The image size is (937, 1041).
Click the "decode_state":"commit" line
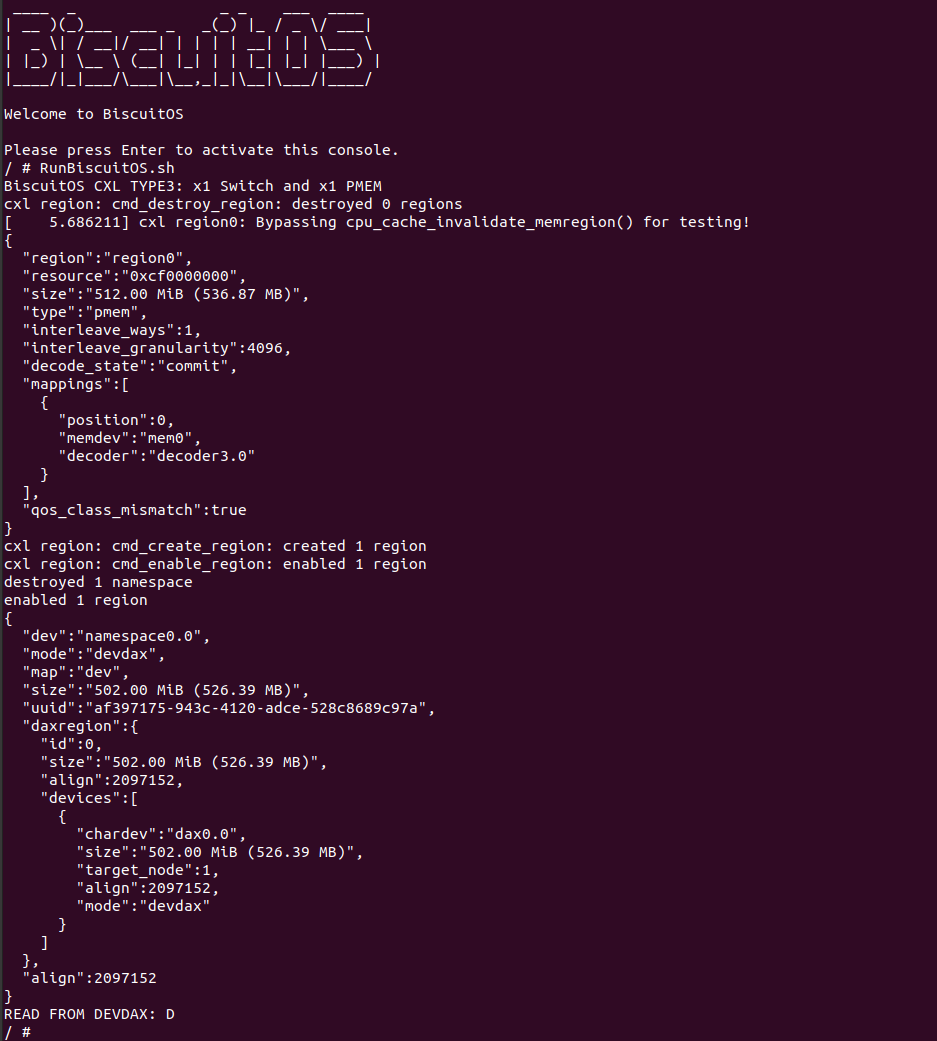(129, 366)
